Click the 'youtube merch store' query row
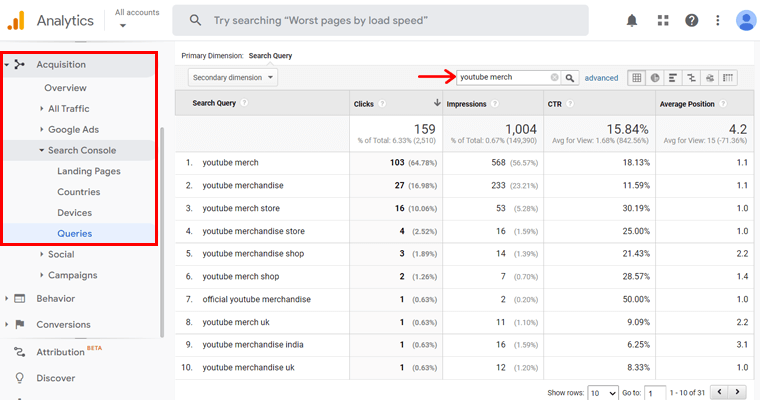Screen dimensions: 760x400 241,208
